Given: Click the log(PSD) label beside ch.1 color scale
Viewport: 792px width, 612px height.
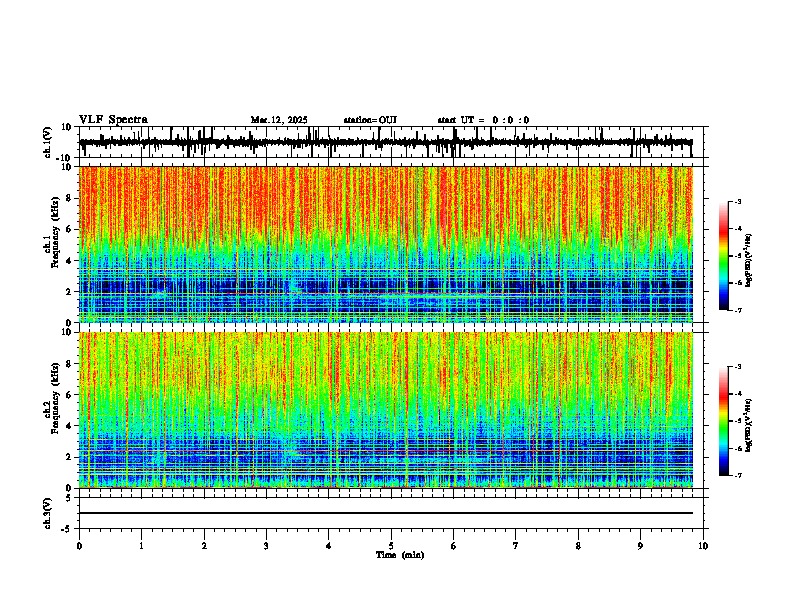Looking at the screenshot, I should 750,260.
